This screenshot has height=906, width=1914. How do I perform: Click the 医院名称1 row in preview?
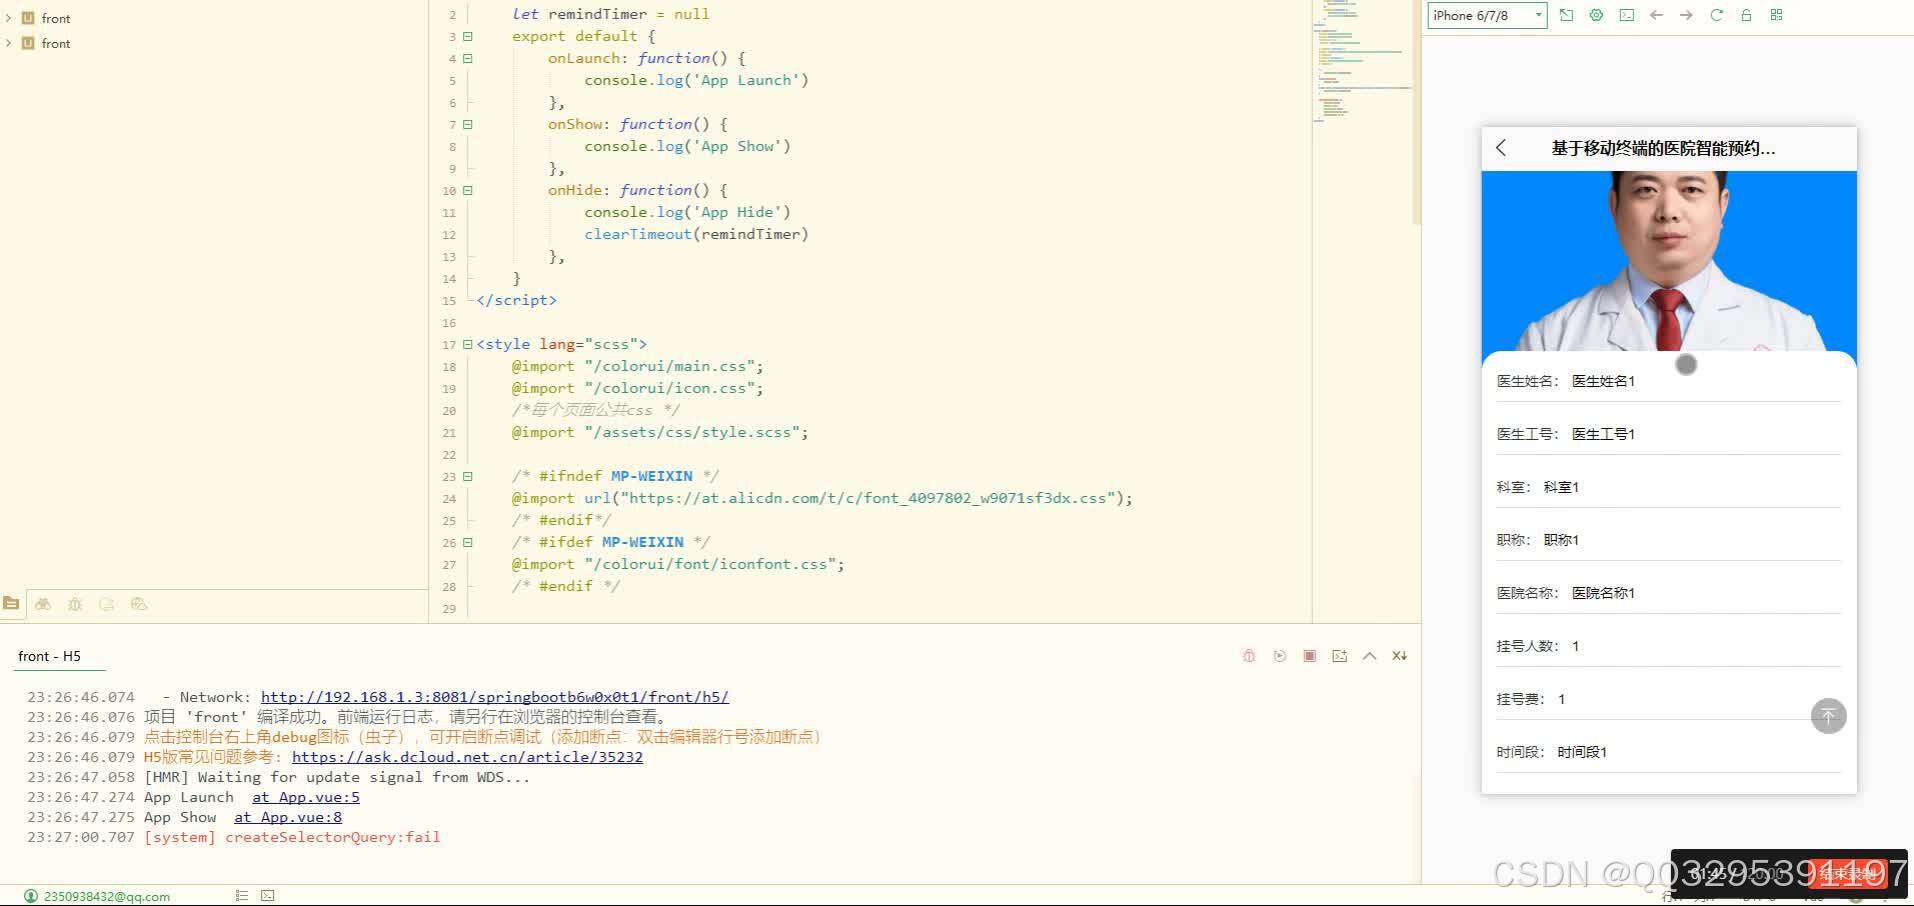(1668, 593)
